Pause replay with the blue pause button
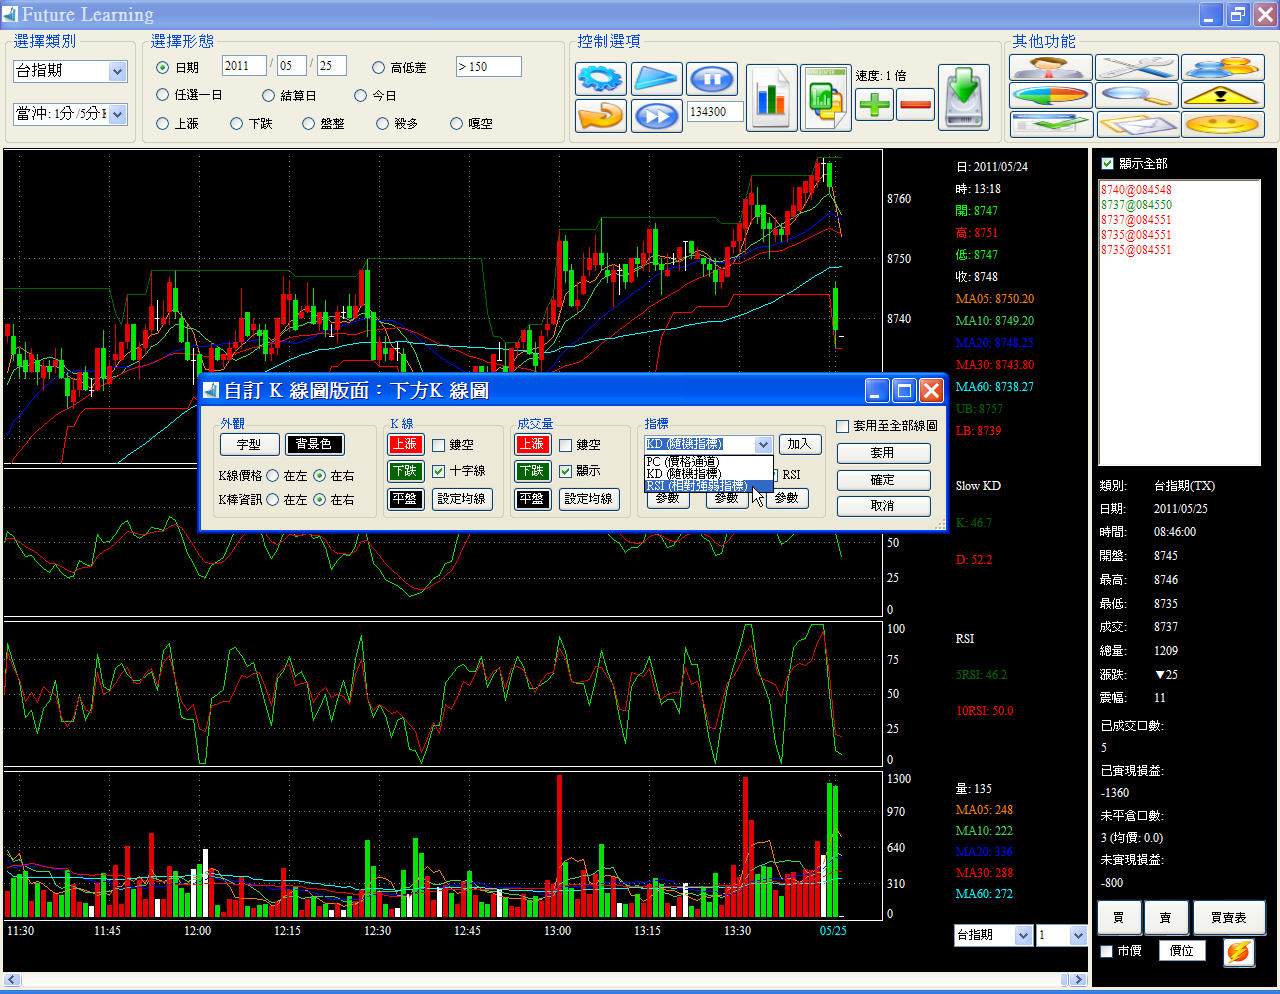Screen dimensions: 1280x994 (712, 78)
